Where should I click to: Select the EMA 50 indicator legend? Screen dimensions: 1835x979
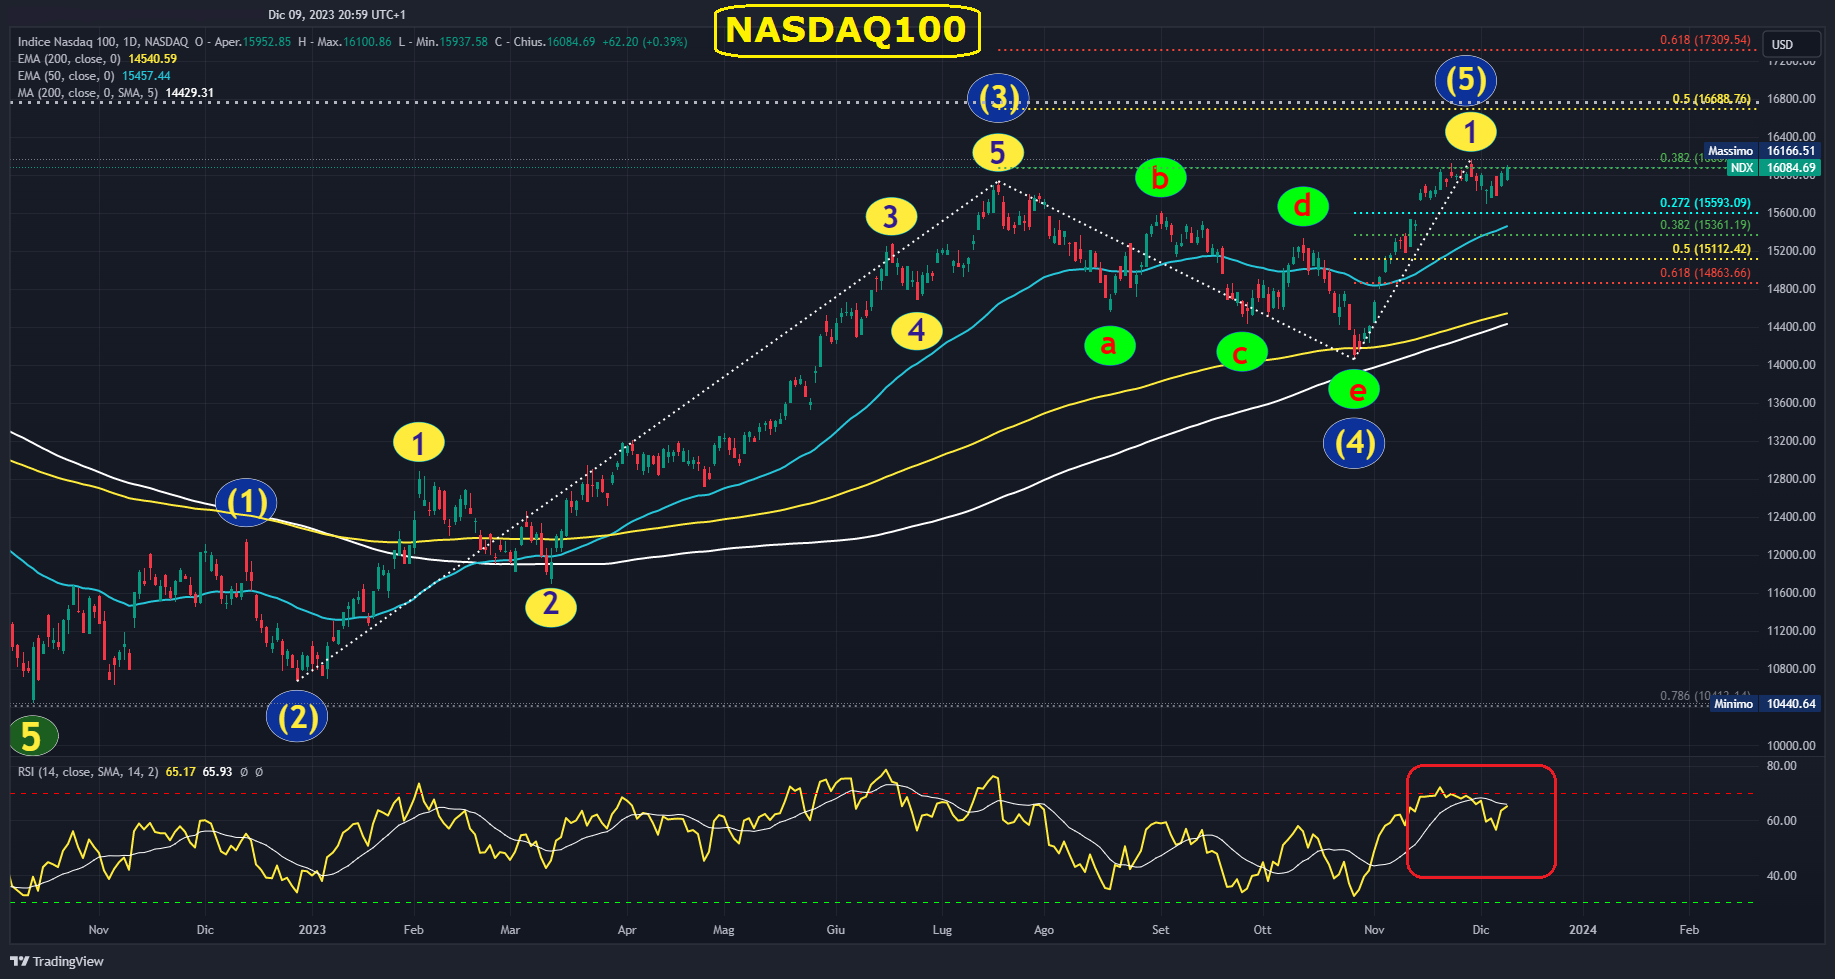94,76
